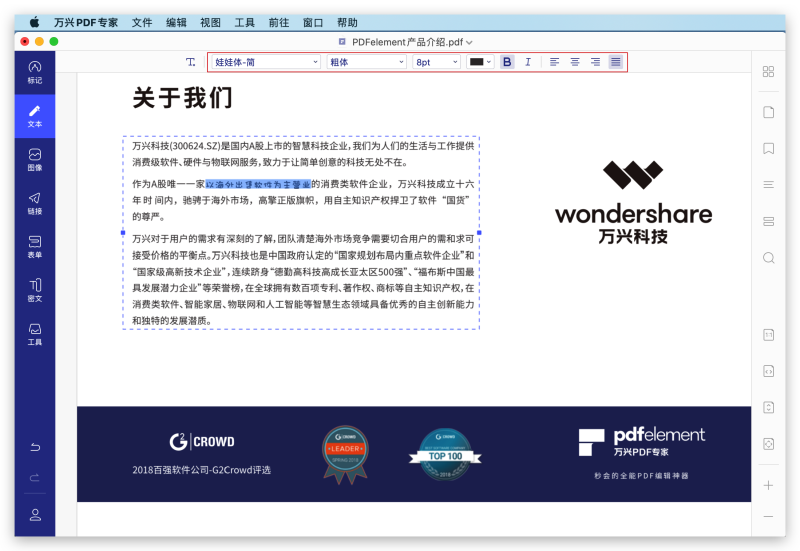This screenshot has width=800, height=551.
Task: Open the 帮助 menu
Action: point(347,22)
